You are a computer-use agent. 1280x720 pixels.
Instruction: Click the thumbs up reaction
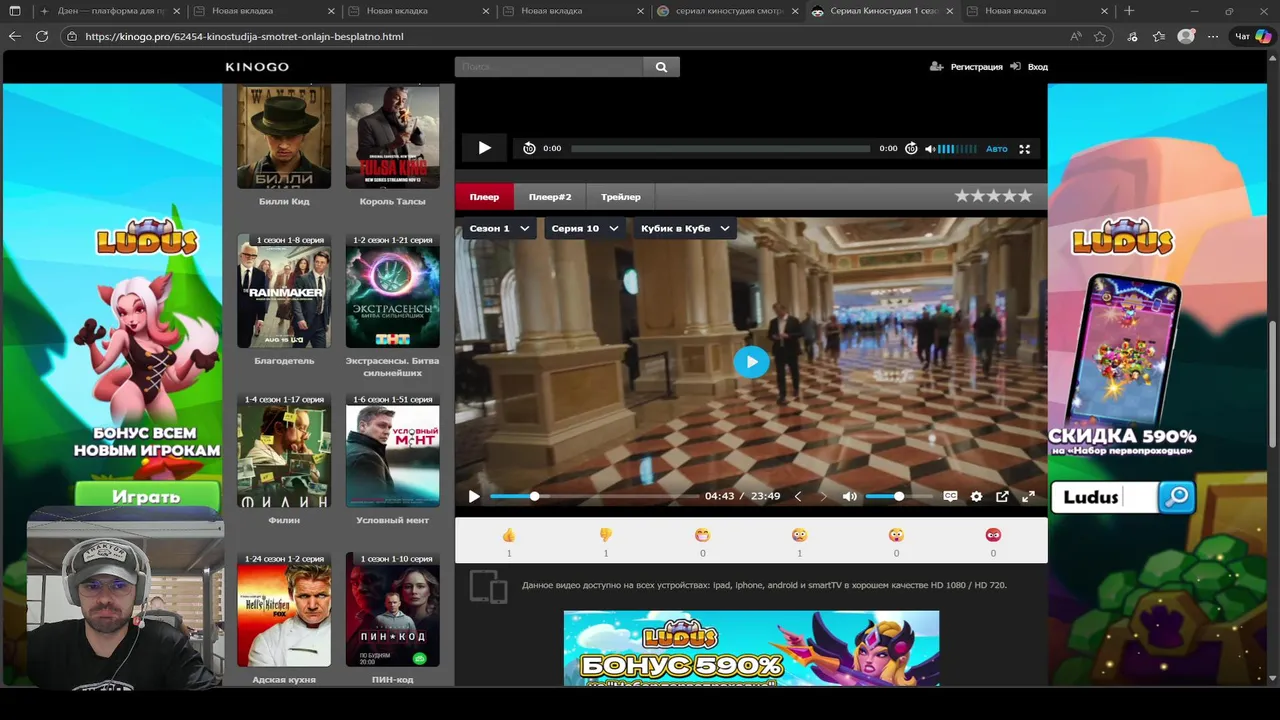(509, 535)
